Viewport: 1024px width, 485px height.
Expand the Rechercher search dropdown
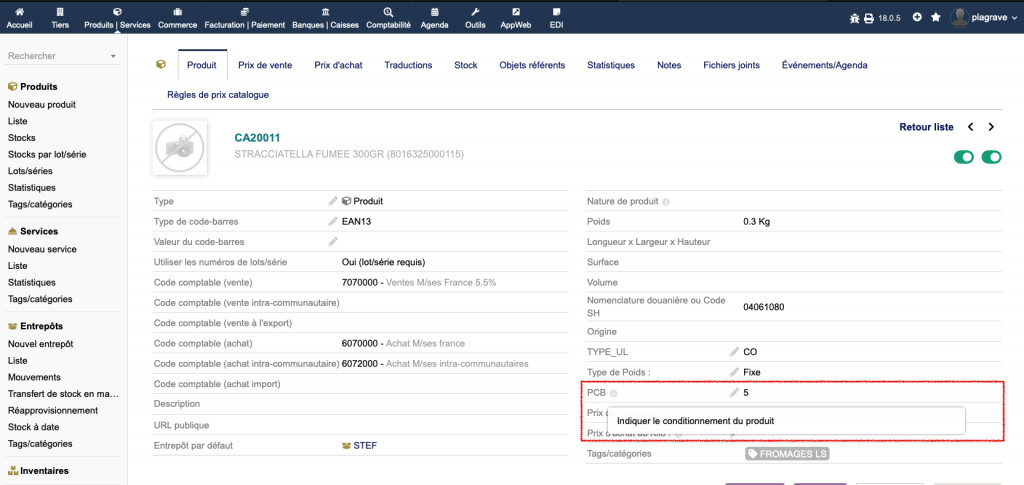pos(113,57)
